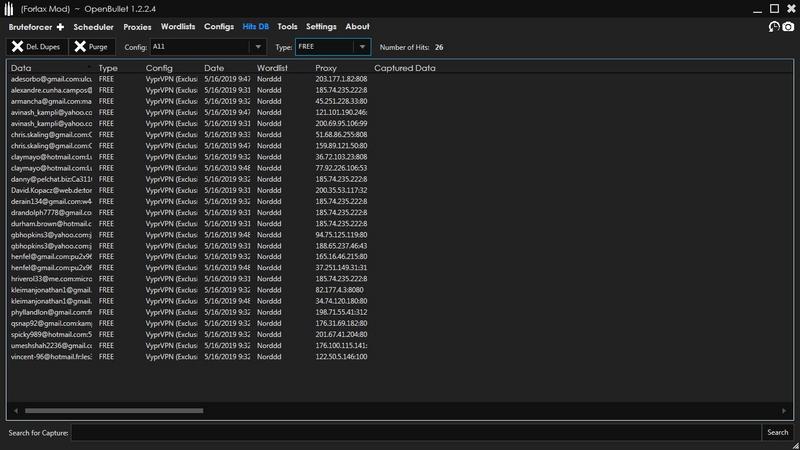This screenshot has width=800, height=450.
Task: Sort by the Config column header
Action: pos(159,68)
